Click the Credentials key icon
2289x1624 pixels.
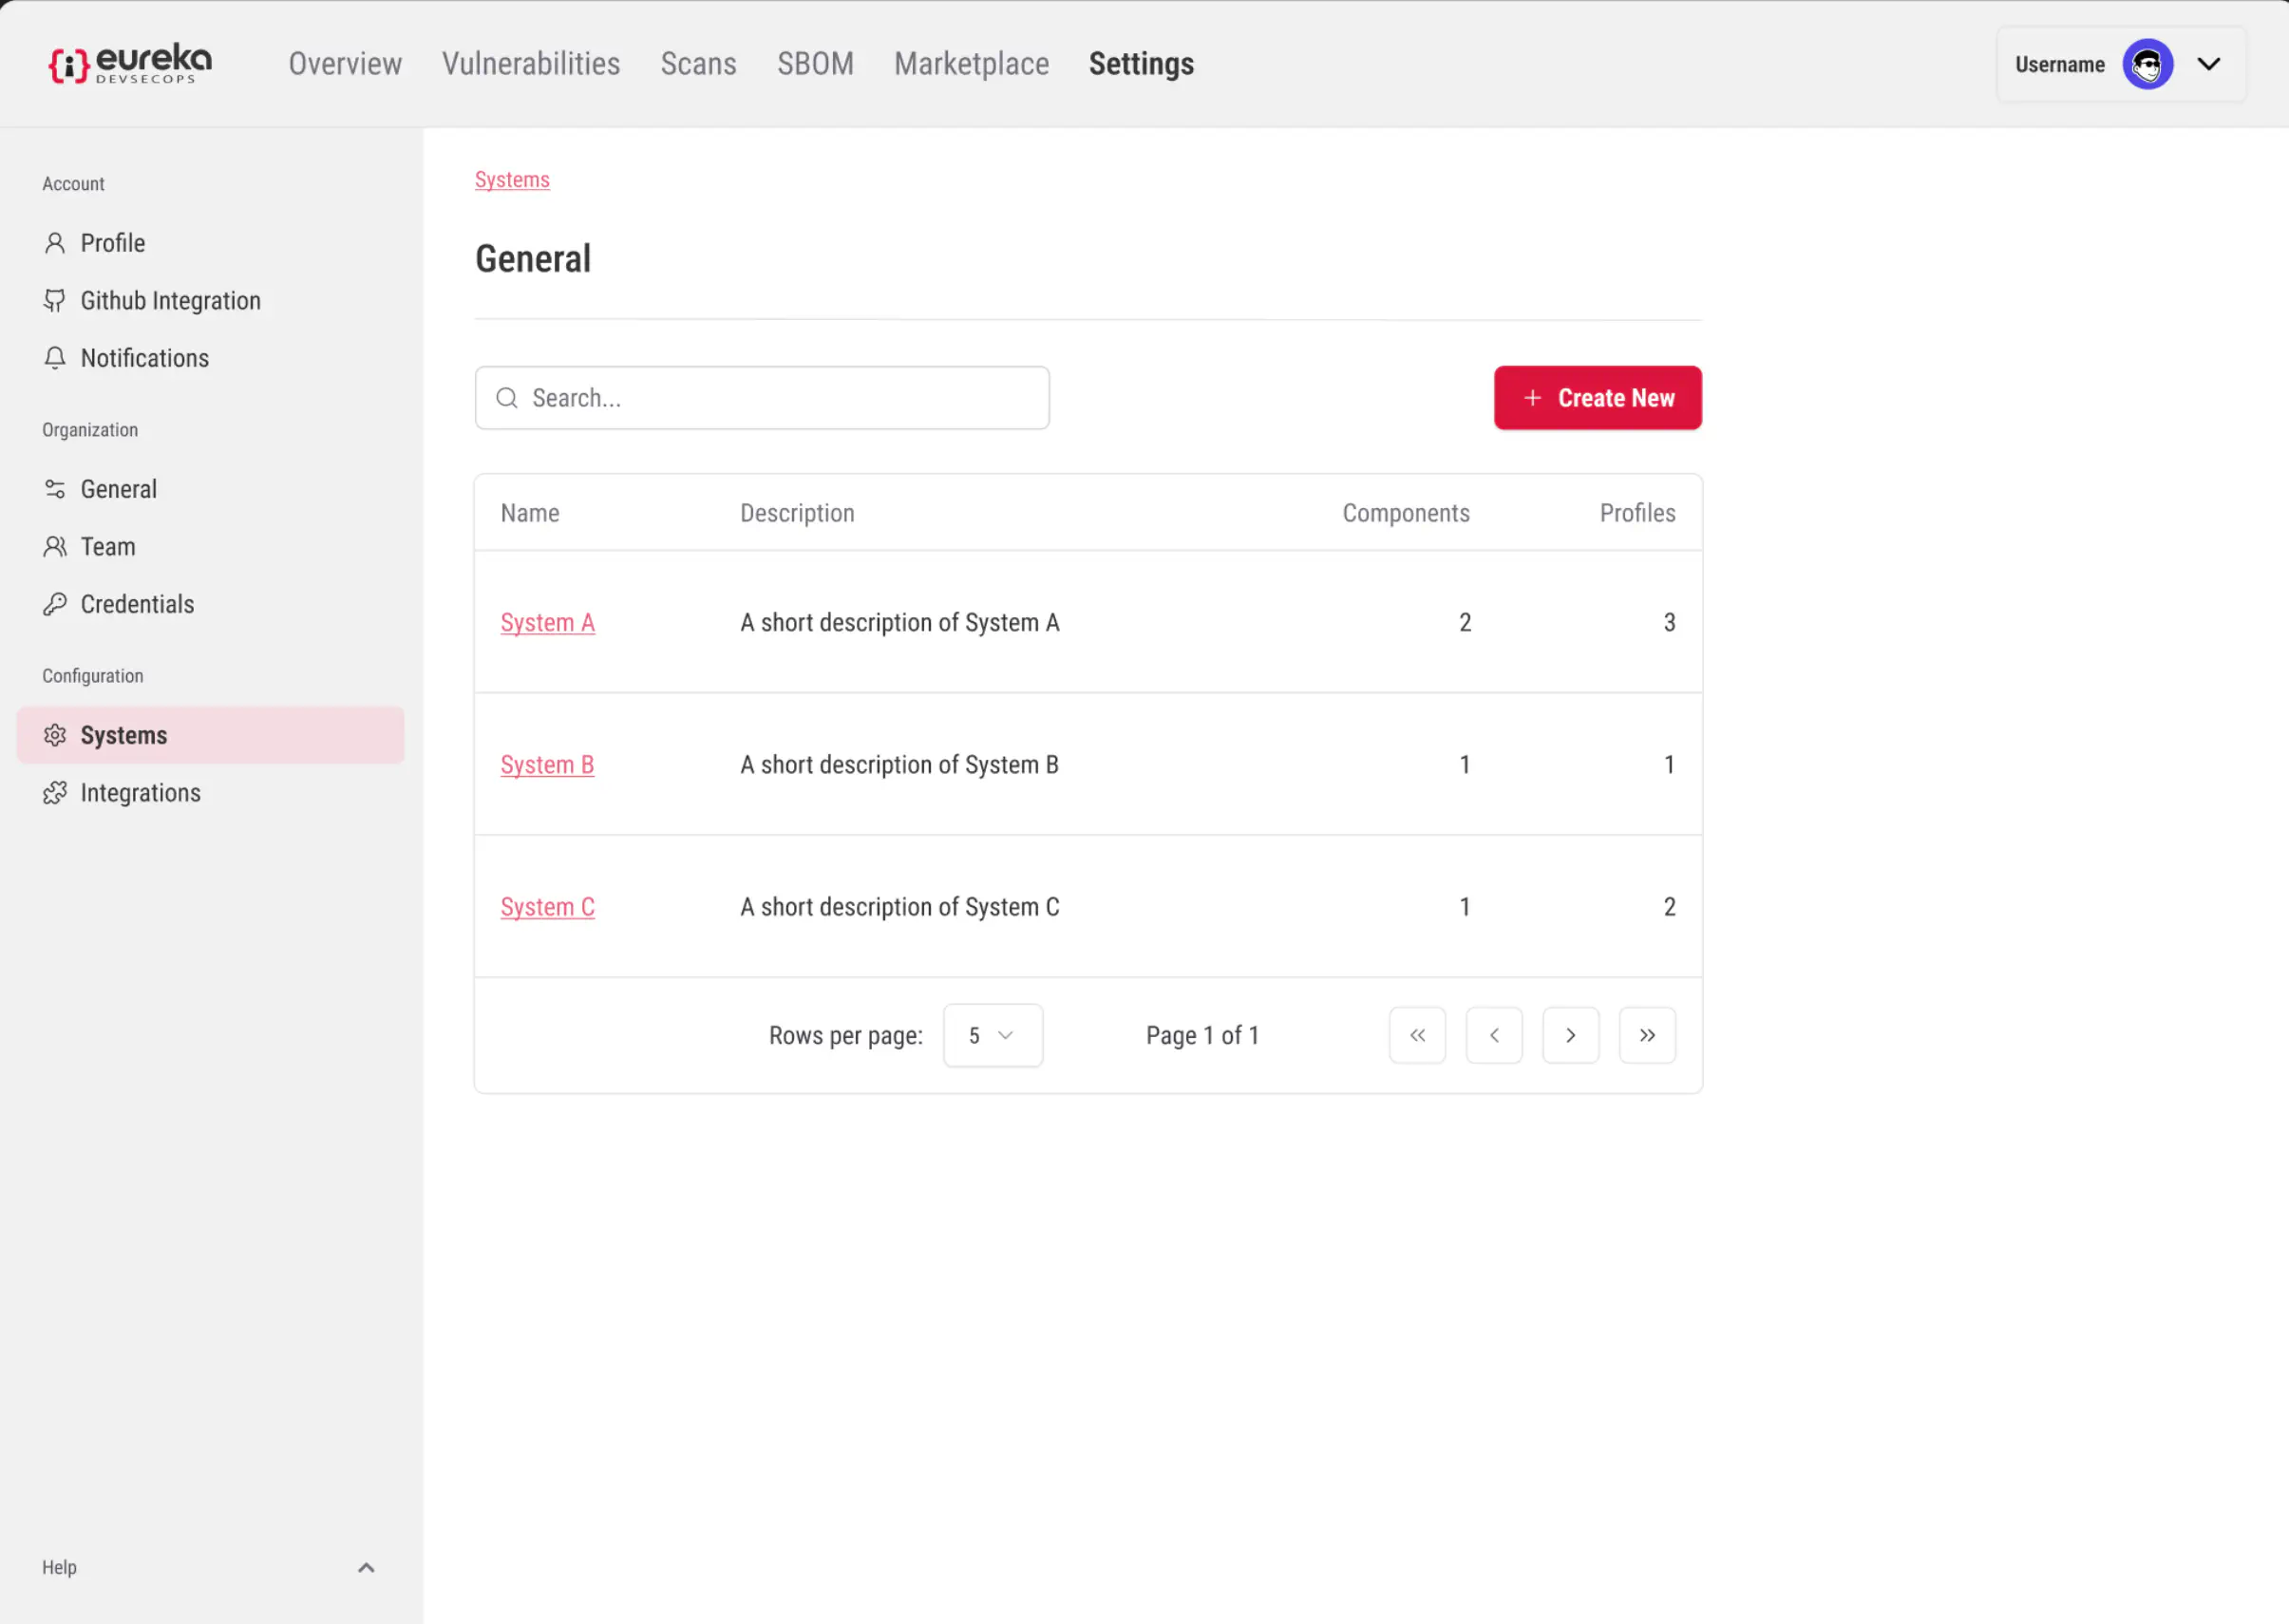(55, 604)
